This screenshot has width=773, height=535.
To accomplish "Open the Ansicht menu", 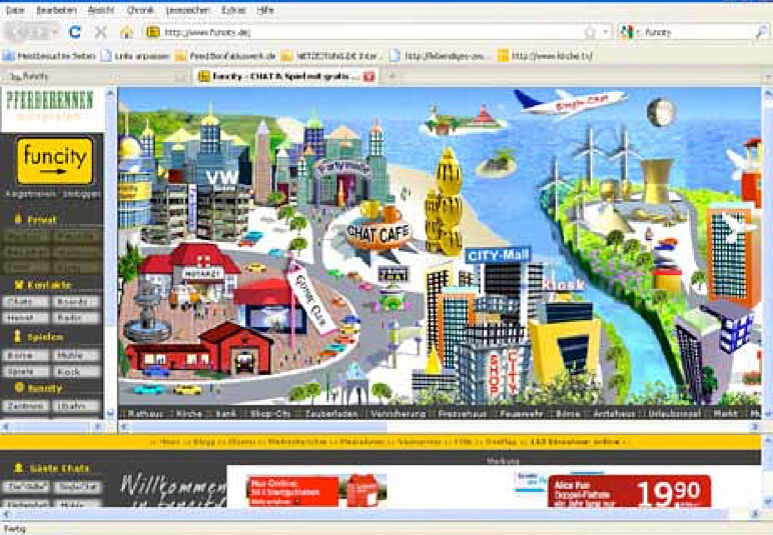I will coord(101,10).
